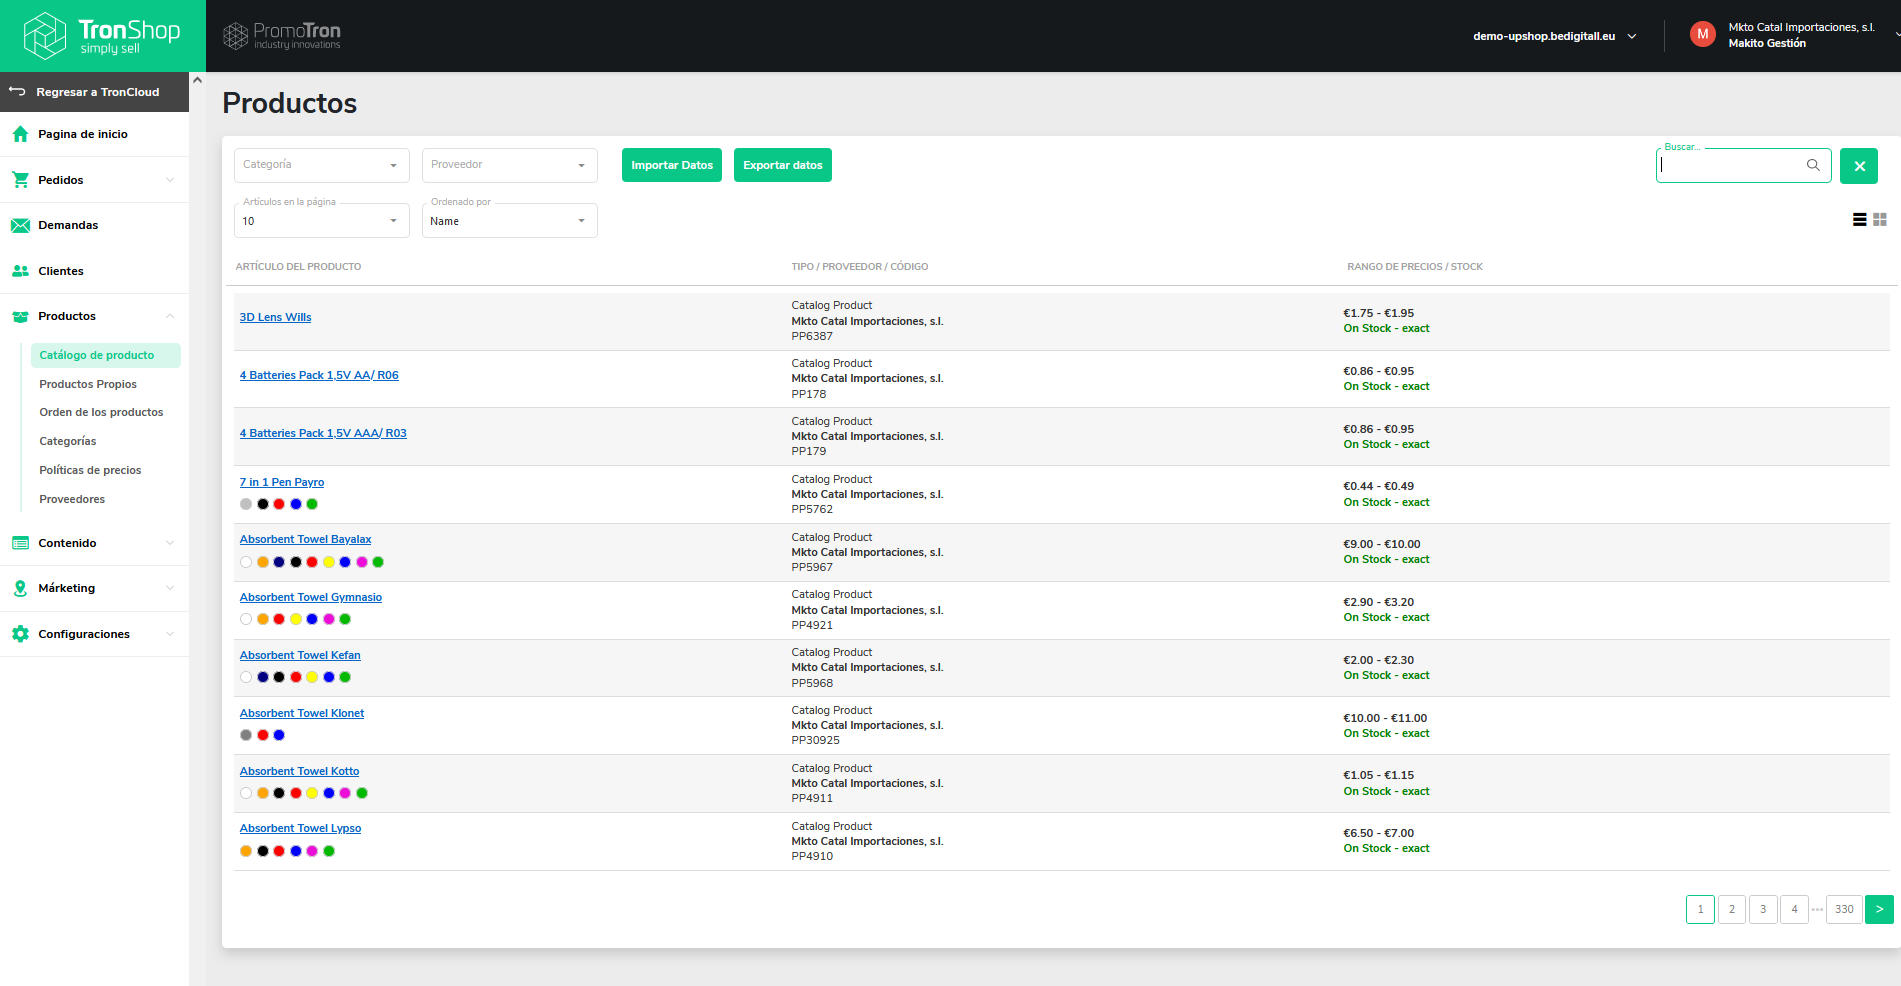1901x986 pixels.
Task: Open the Proveedor dropdown
Action: 510,165
